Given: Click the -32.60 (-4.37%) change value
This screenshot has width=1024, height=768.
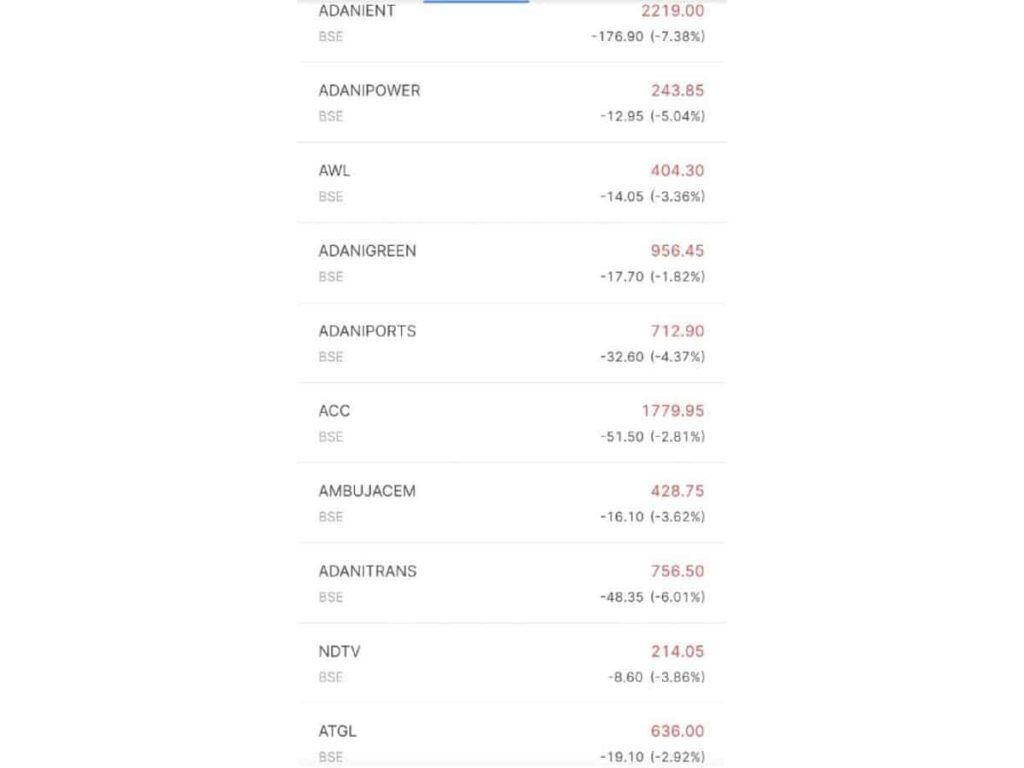Looking at the screenshot, I should (652, 357).
